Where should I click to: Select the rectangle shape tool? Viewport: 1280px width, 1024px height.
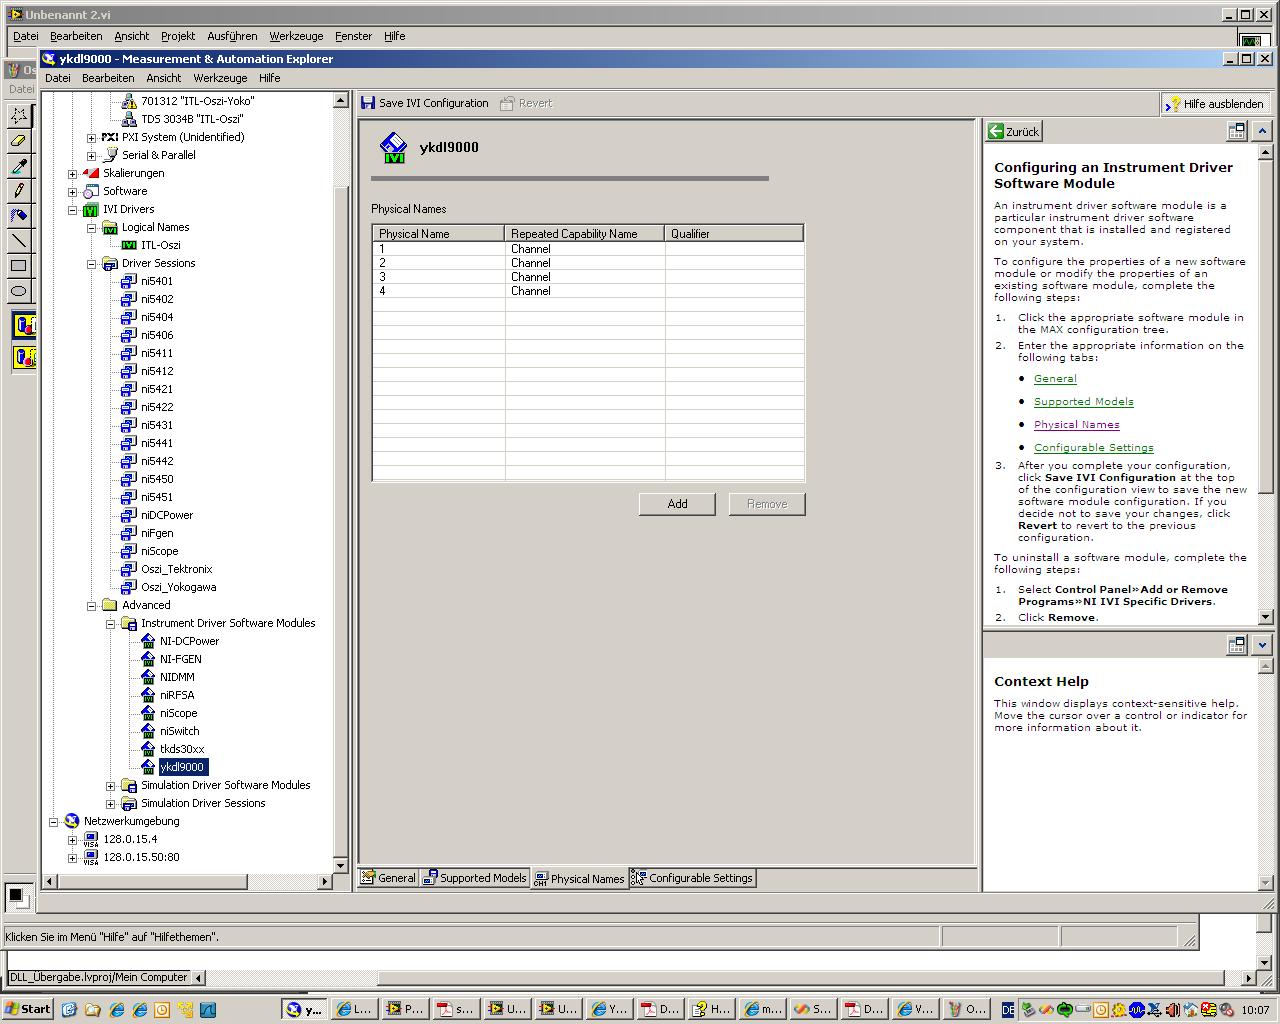18,266
